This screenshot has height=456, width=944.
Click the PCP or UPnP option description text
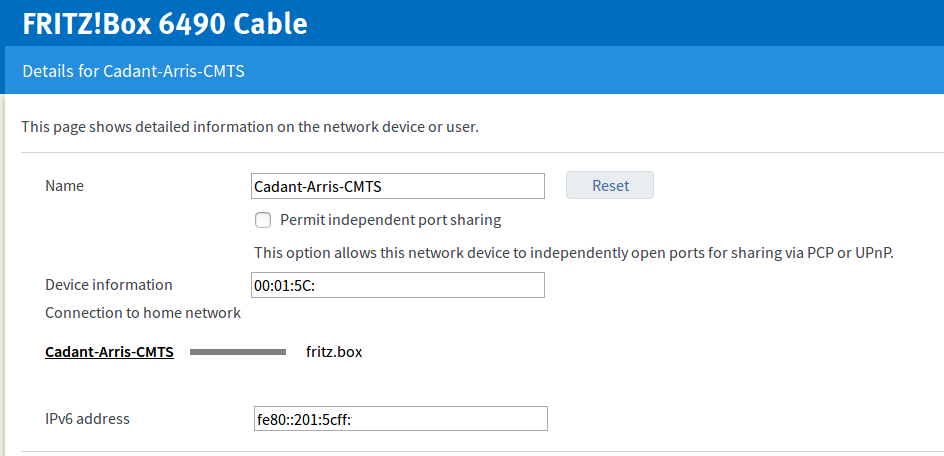[573, 252]
